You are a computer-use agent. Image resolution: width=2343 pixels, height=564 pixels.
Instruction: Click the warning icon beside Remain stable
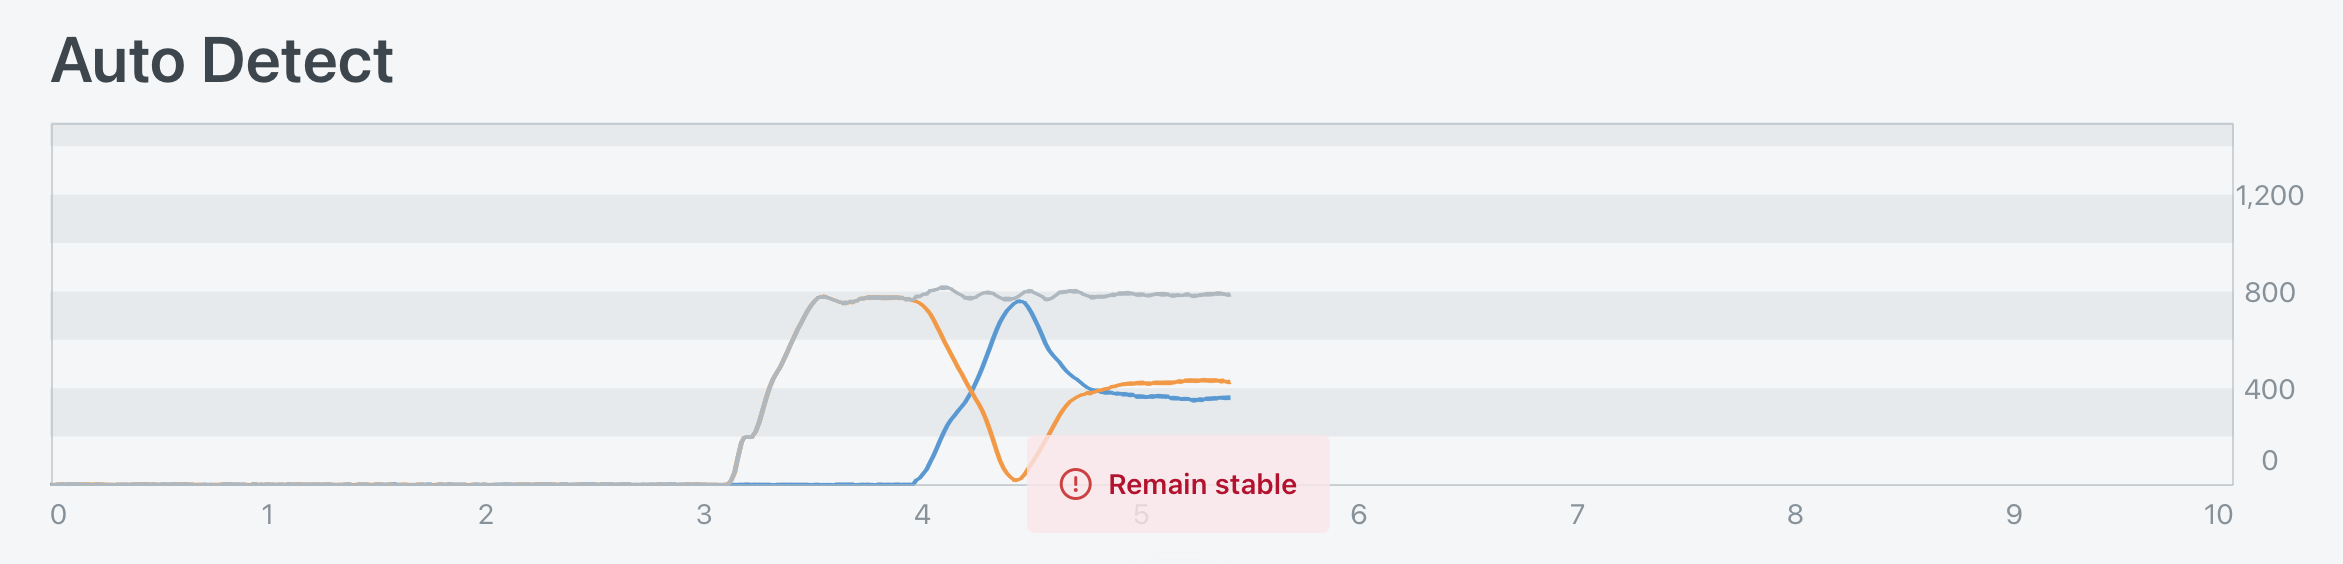pos(1075,485)
